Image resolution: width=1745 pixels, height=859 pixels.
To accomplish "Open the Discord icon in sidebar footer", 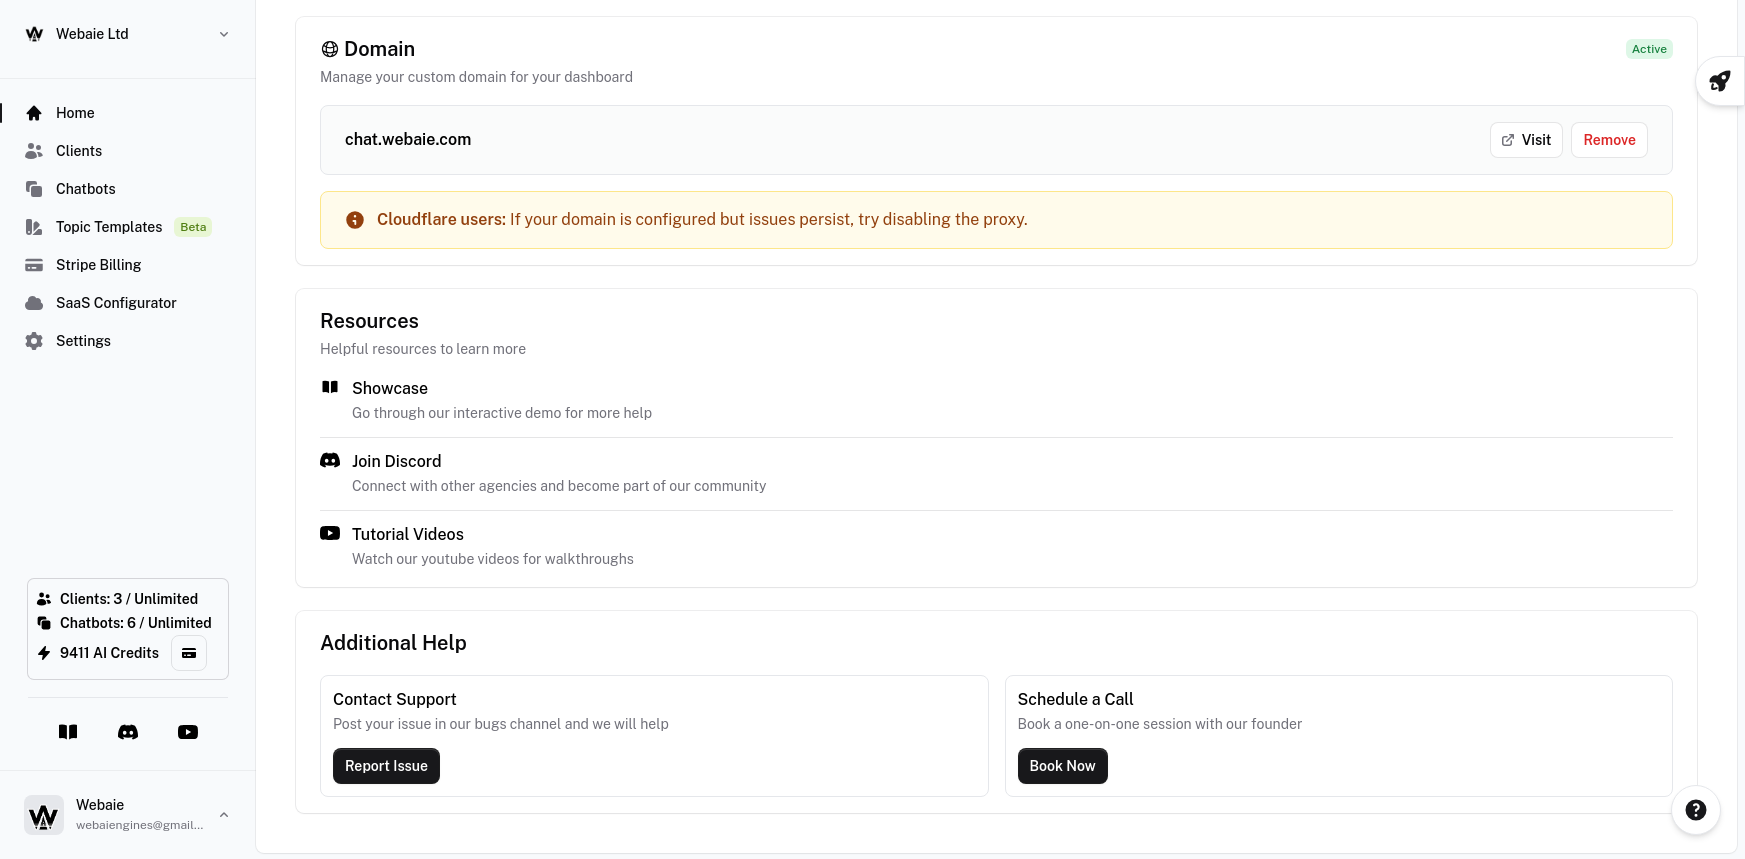I will [128, 732].
